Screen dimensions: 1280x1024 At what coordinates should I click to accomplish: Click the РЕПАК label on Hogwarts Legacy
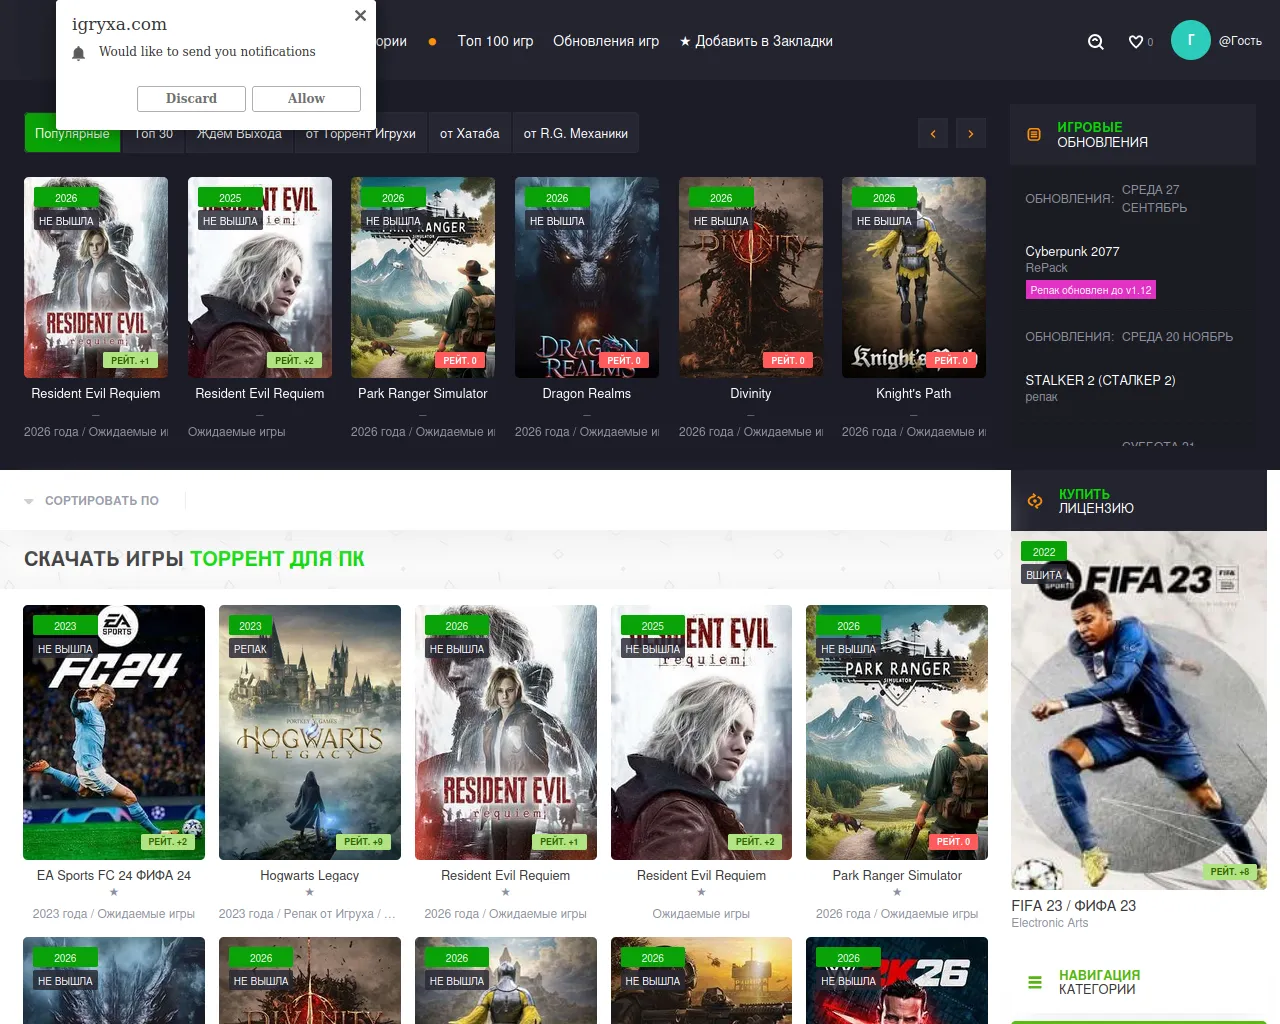pos(250,649)
